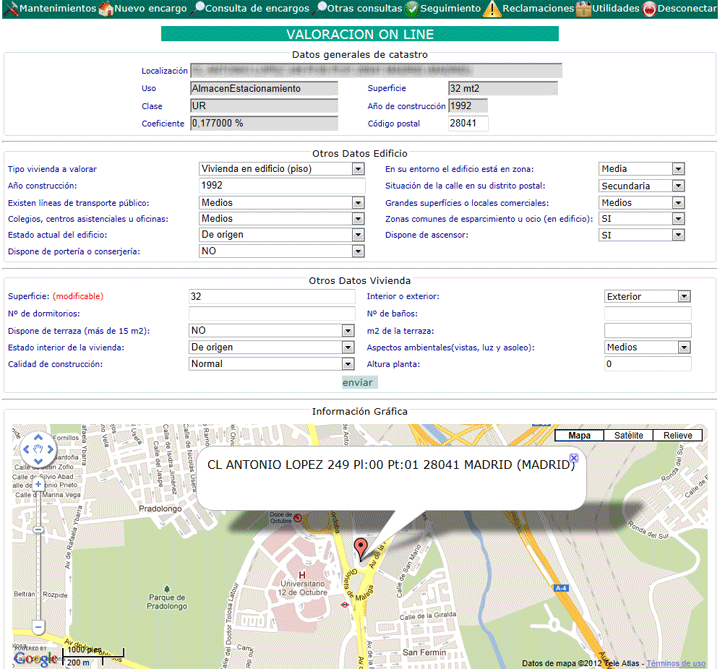
Task: Click the Consulta de encargos magnifier icon
Action: point(198,8)
